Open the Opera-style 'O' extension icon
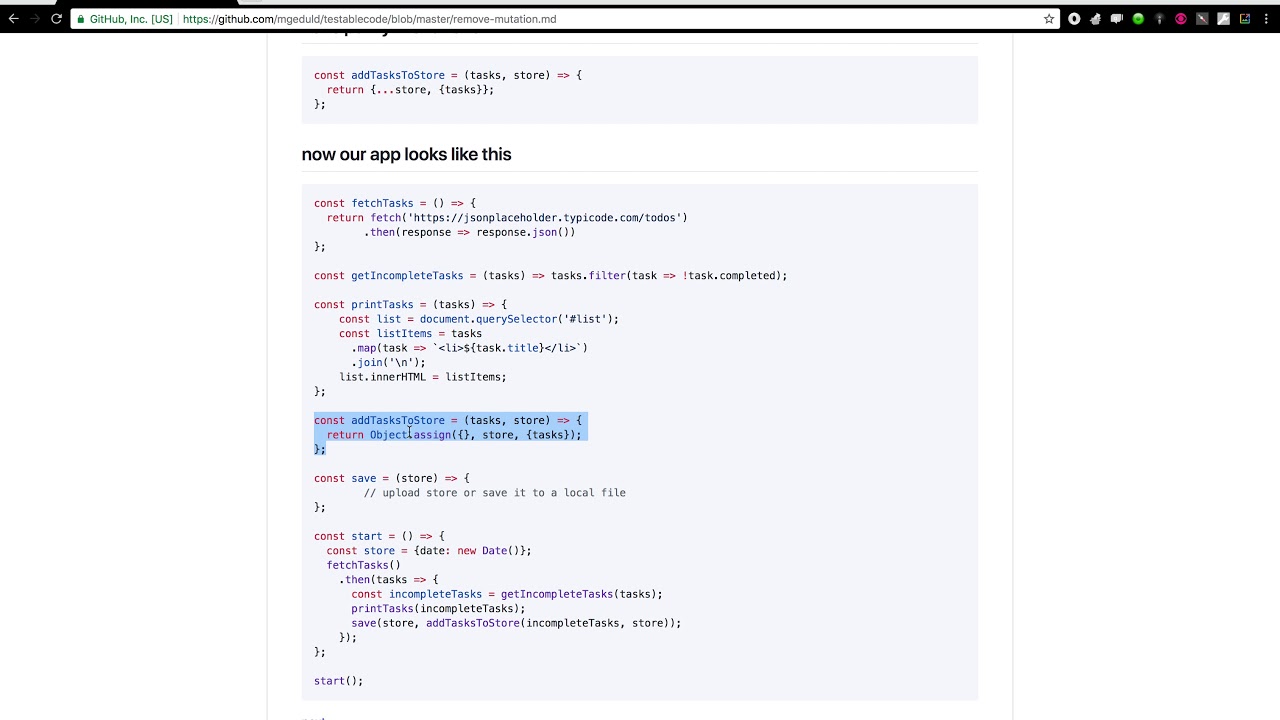Viewport: 1280px width, 720px height. click(1074, 19)
